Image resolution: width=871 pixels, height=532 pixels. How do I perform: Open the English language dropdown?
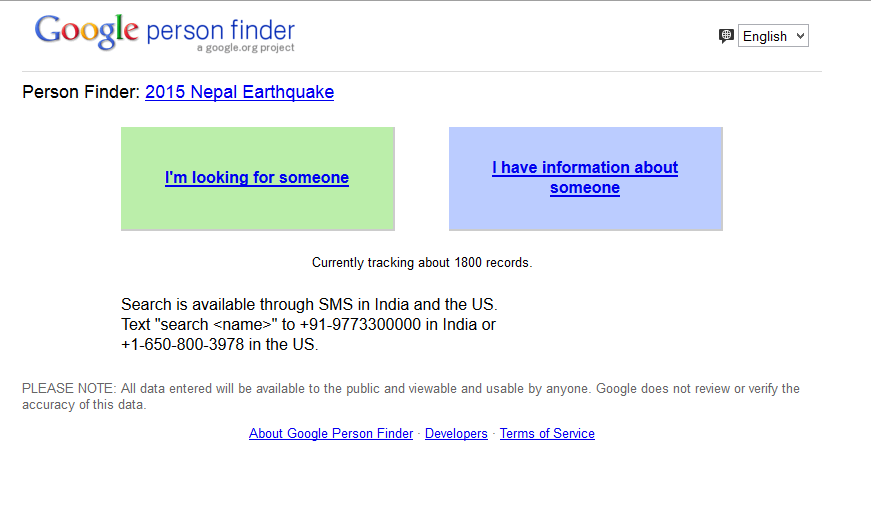pos(773,36)
